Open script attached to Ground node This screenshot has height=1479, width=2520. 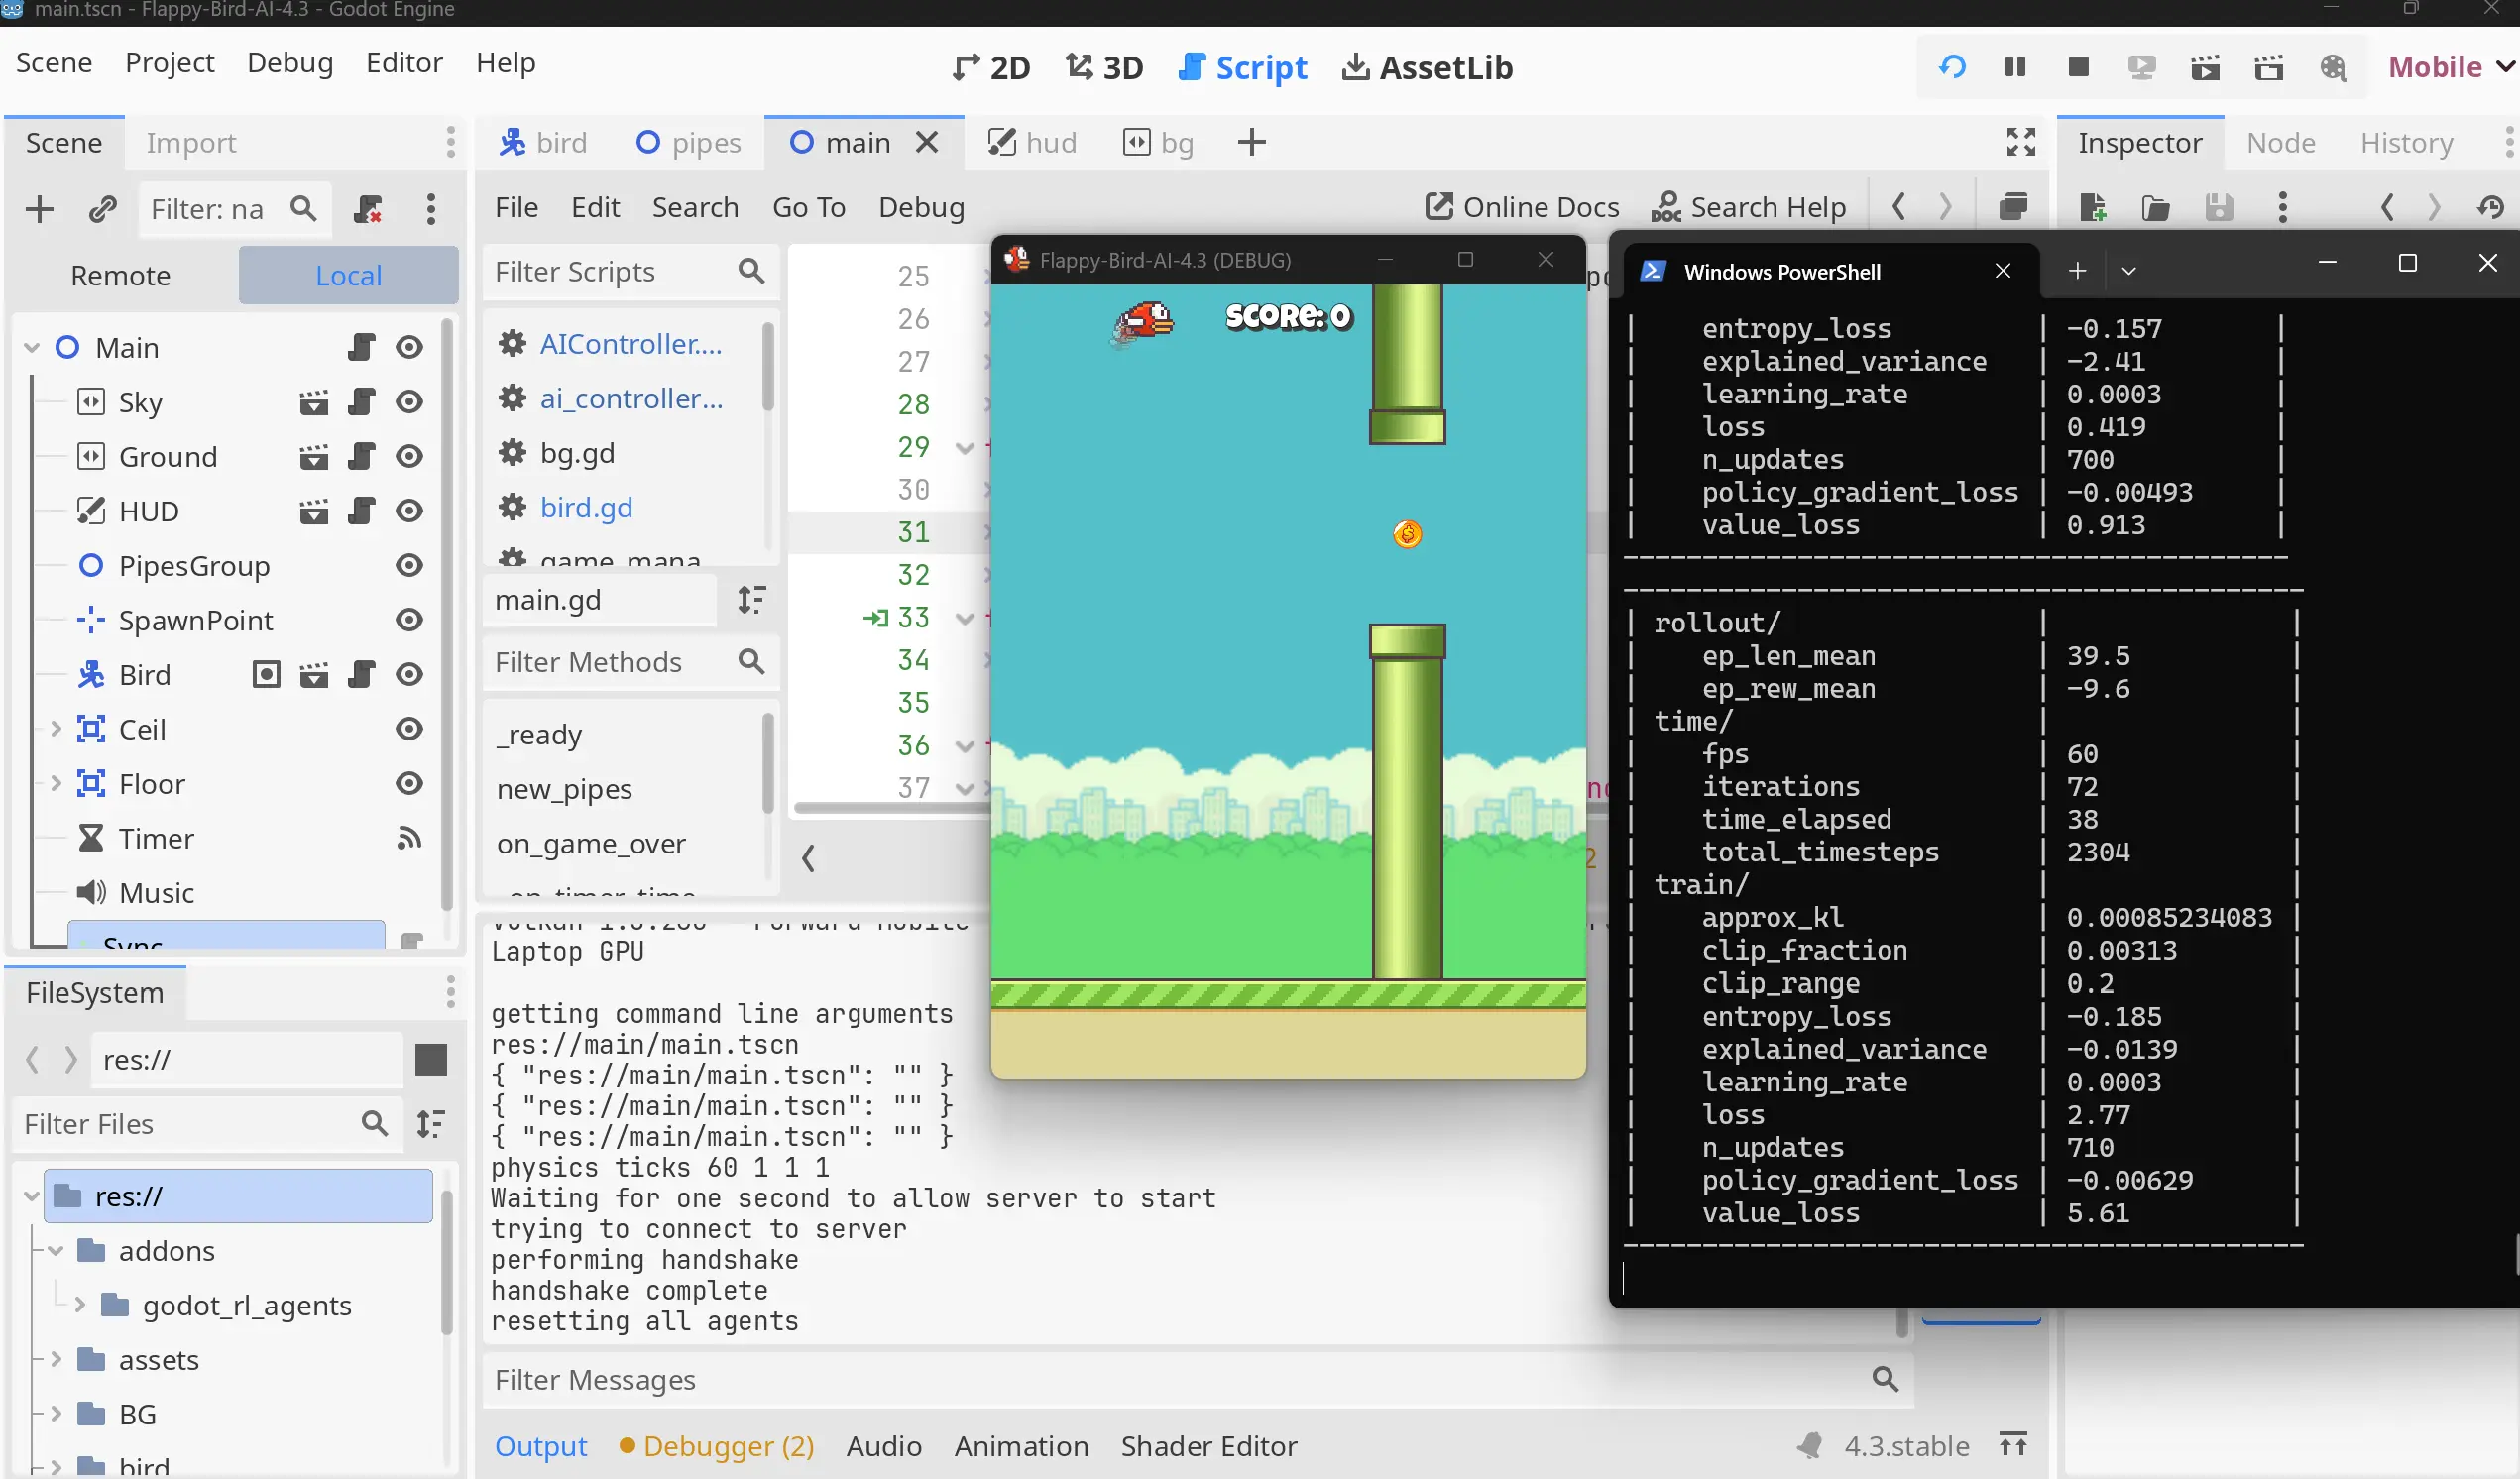click(361, 457)
